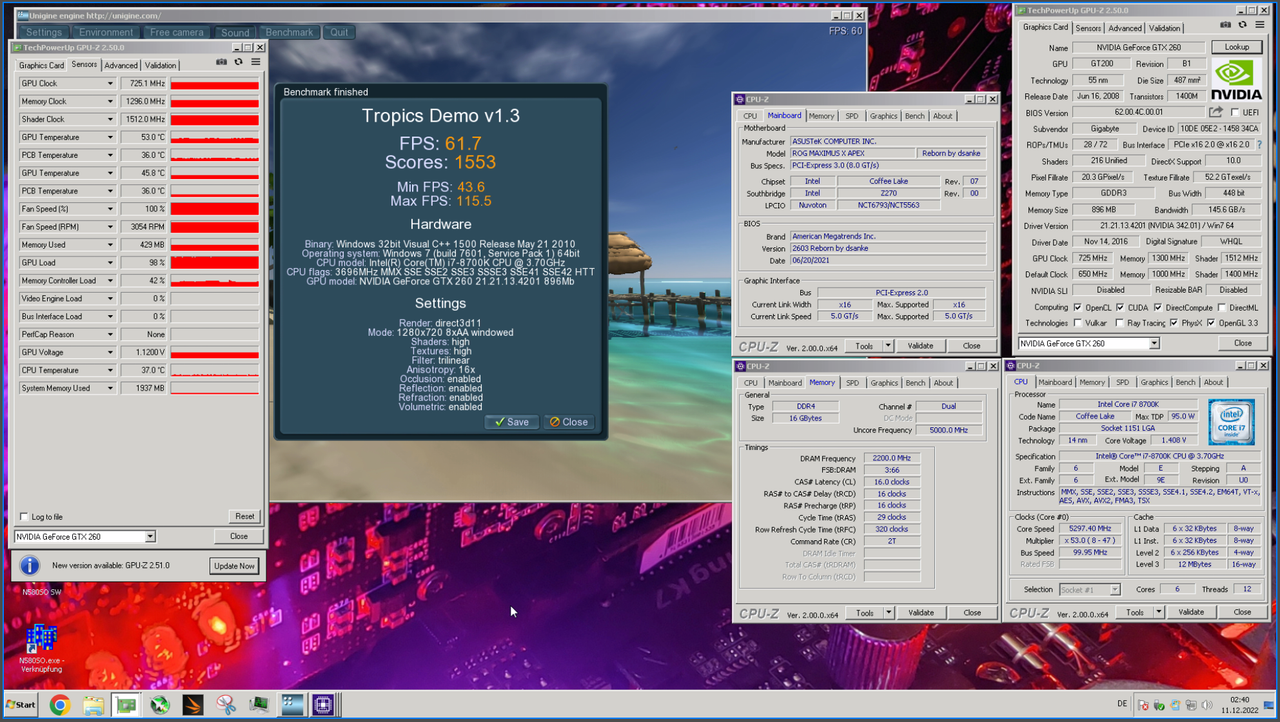
Task: Click the Benchmark menu in Unigine engine window
Action: [x=289, y=32]
